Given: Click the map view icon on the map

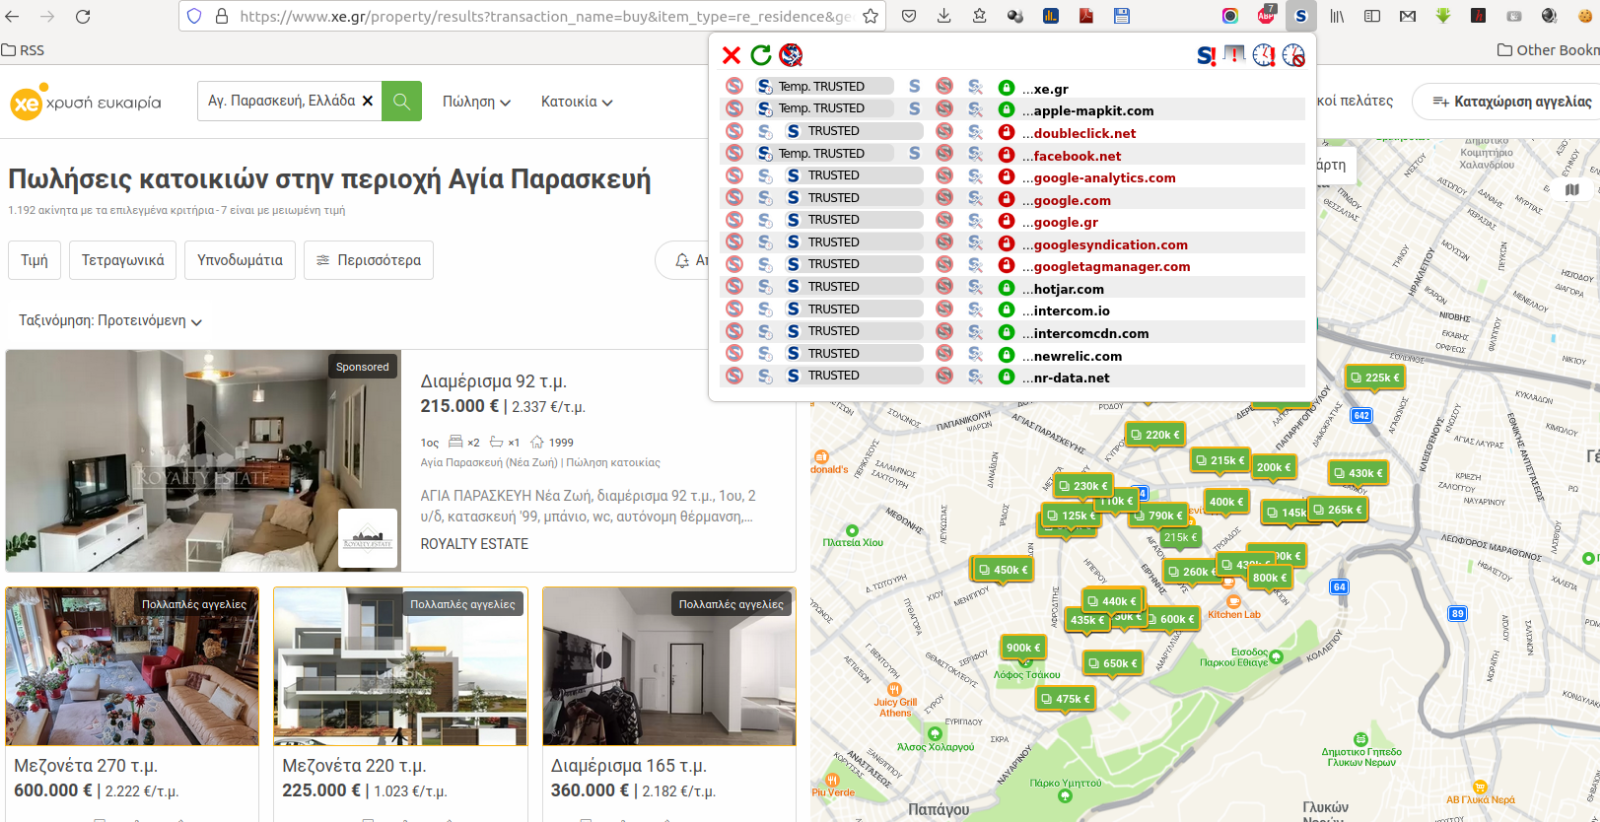Looking at the screenshot, I should (x=1572, y=189).
